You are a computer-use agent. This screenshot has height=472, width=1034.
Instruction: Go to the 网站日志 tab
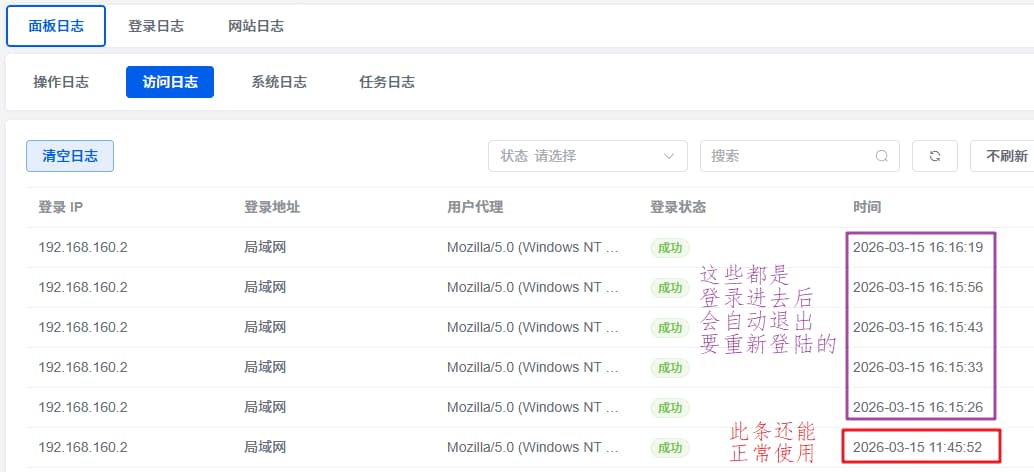tap(256, 26)
